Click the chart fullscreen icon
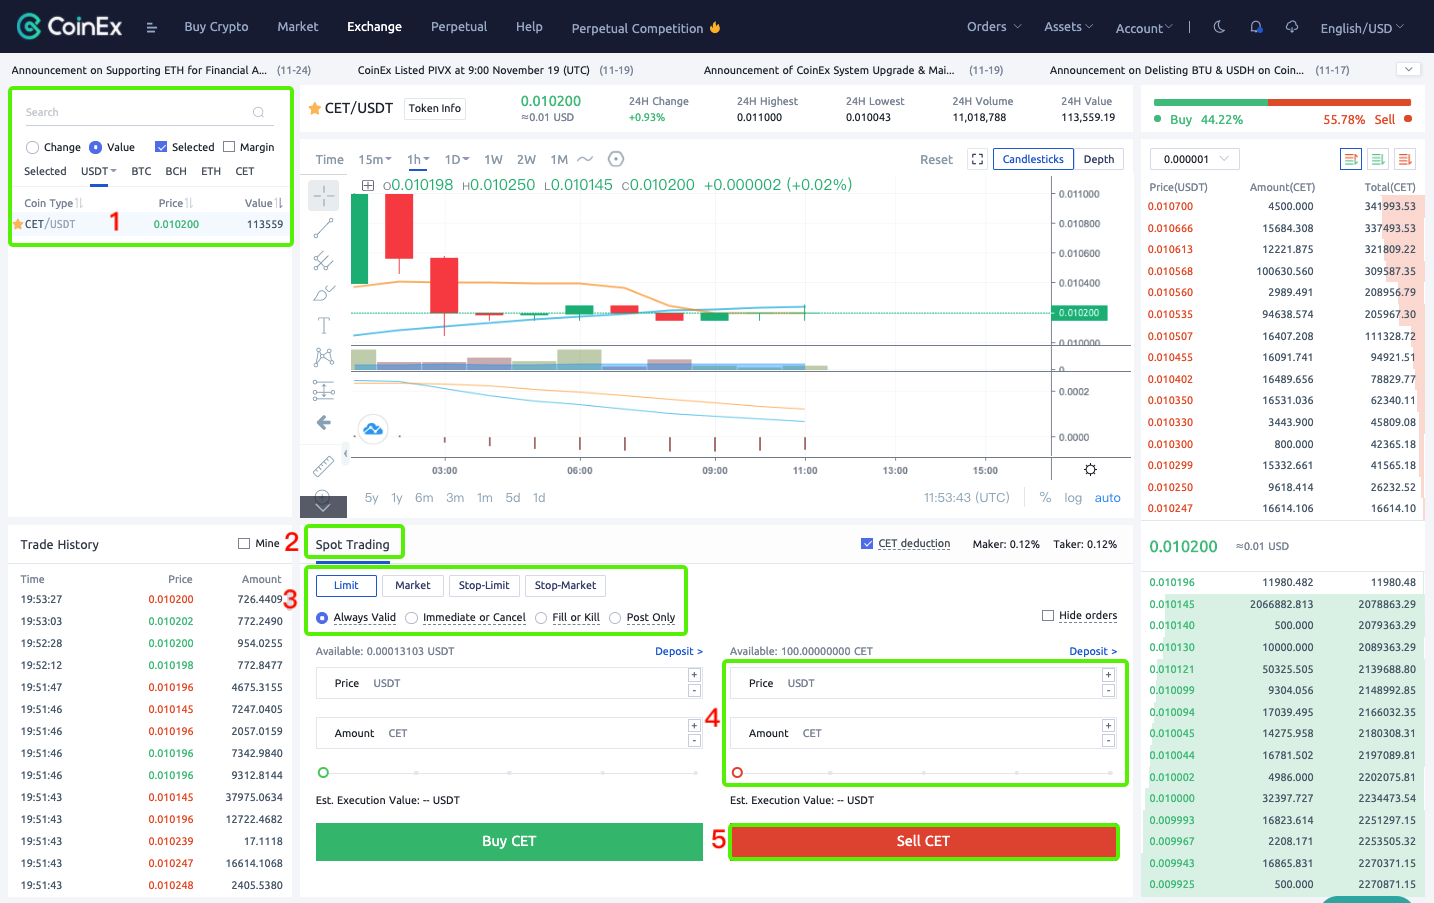This screenshot has width=1434, height=903. point(977,158)
